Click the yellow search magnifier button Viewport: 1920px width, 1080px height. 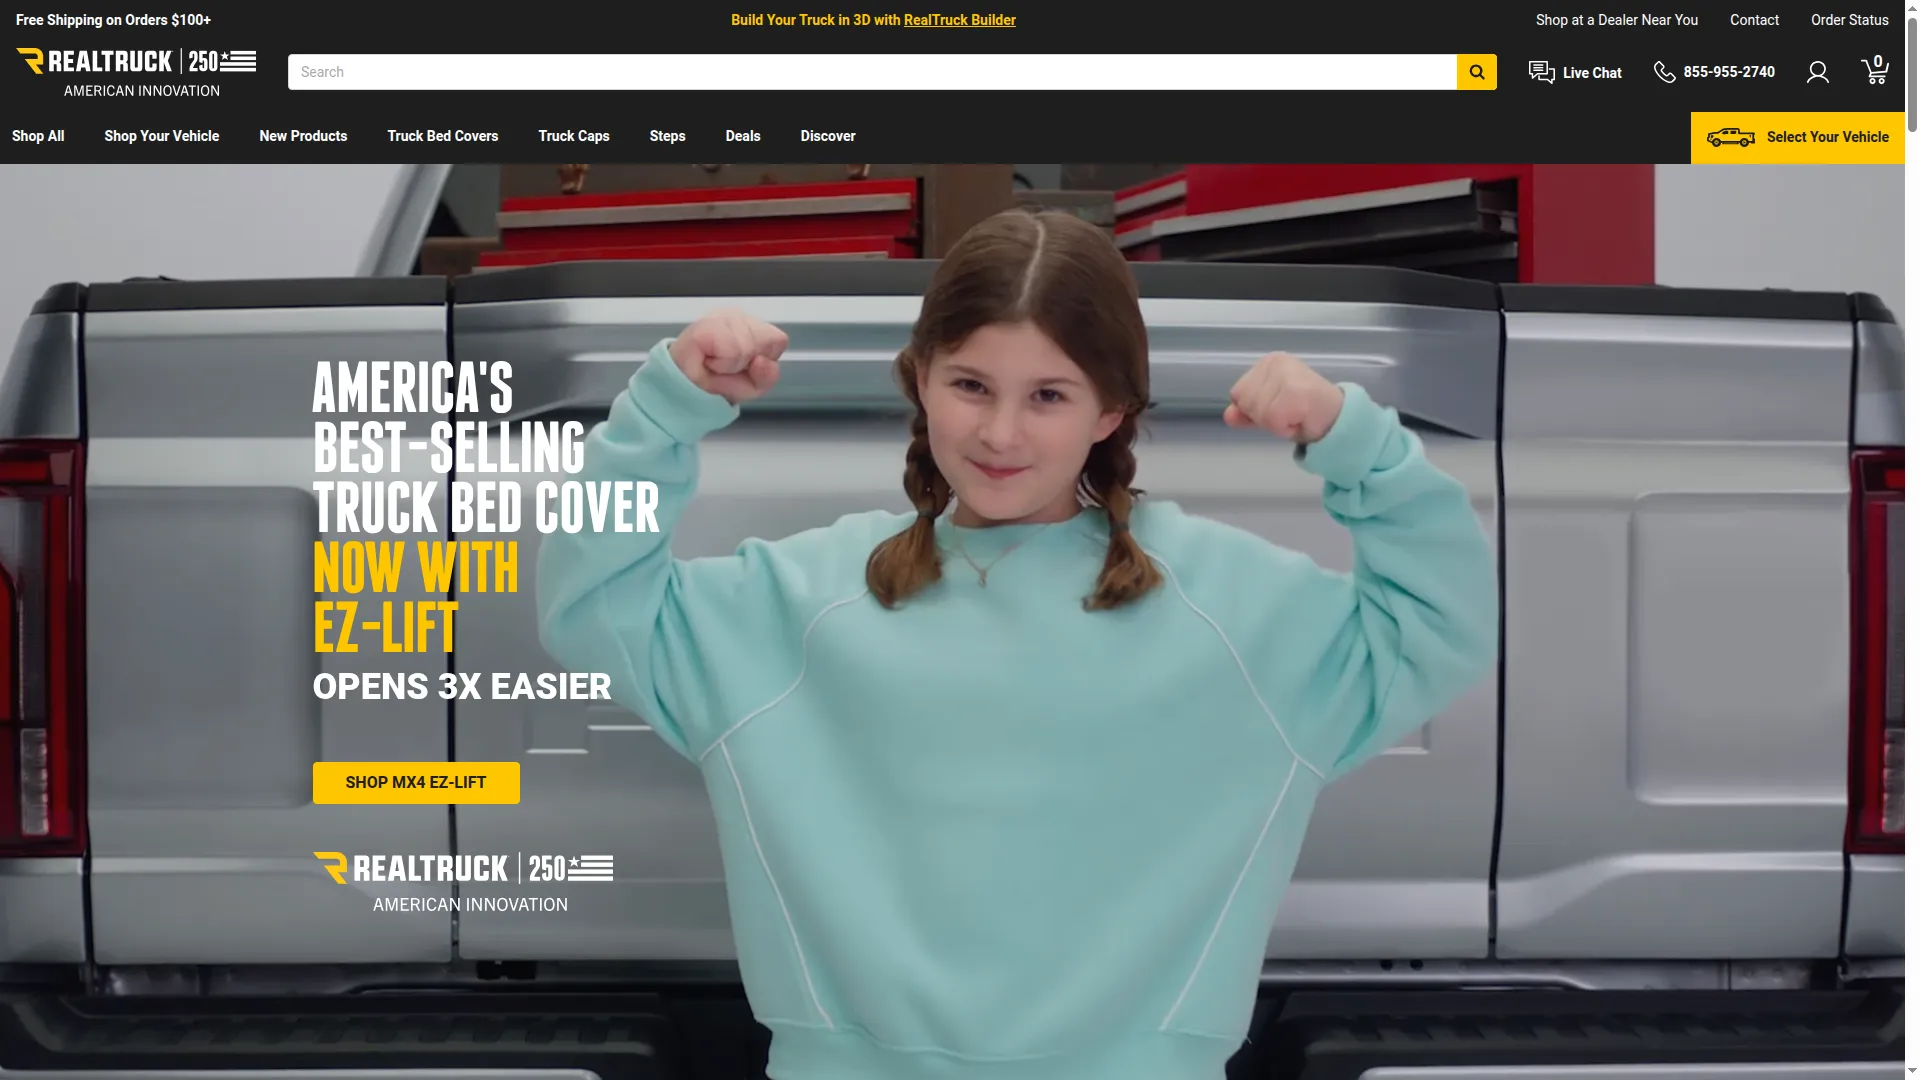(x=1476, y=72)
